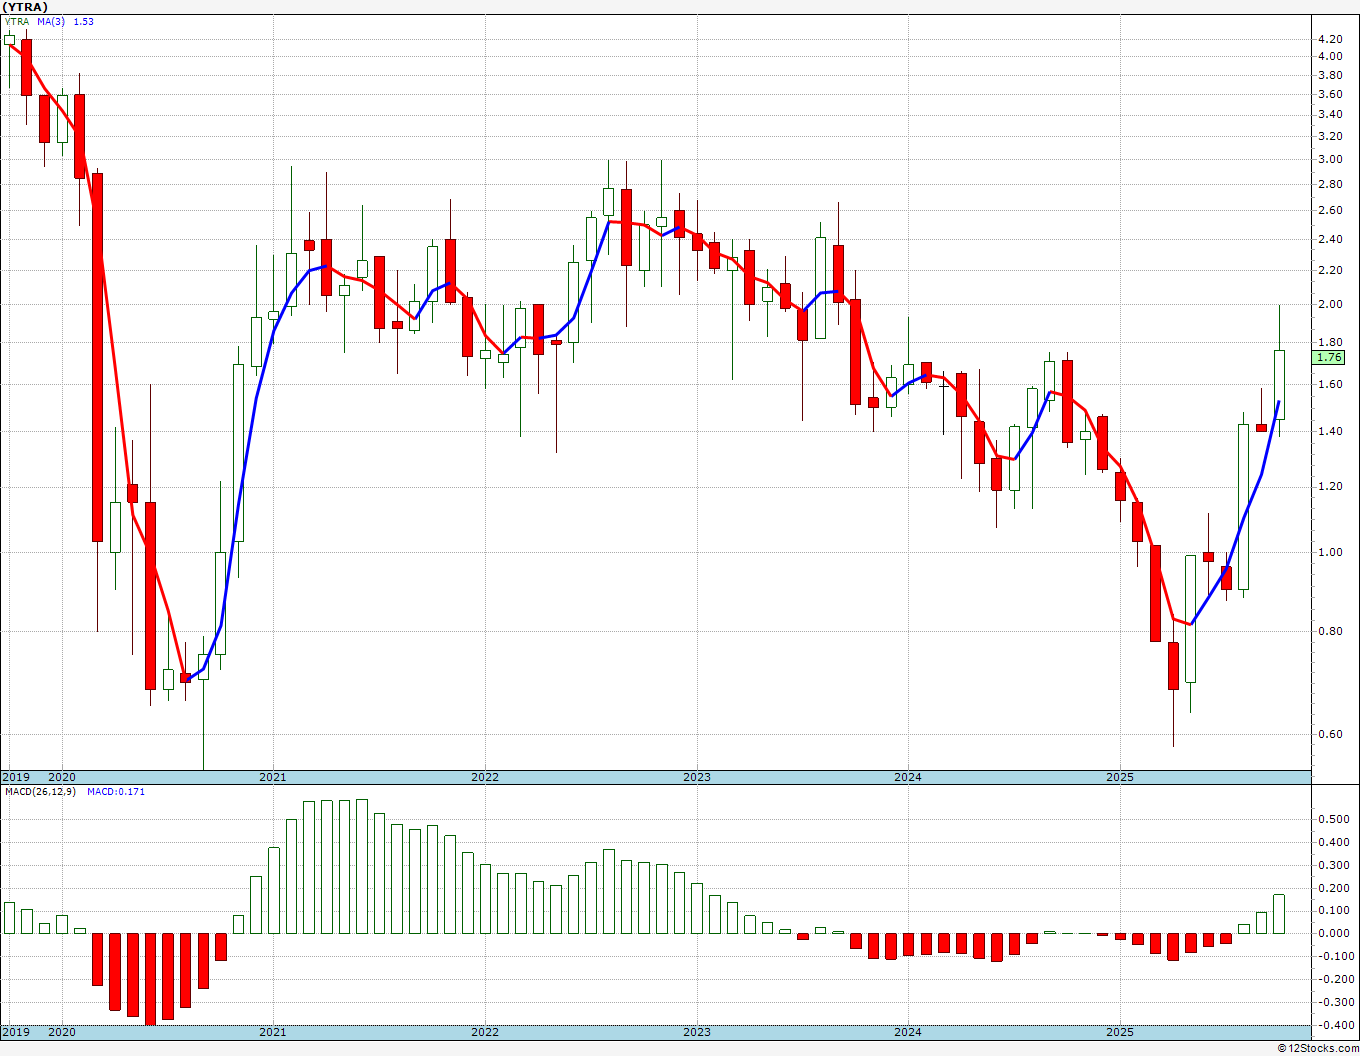Click the 4.20 price axis label
Viewport: 1360px width, 1056px height.
[x=1330, y=39]
